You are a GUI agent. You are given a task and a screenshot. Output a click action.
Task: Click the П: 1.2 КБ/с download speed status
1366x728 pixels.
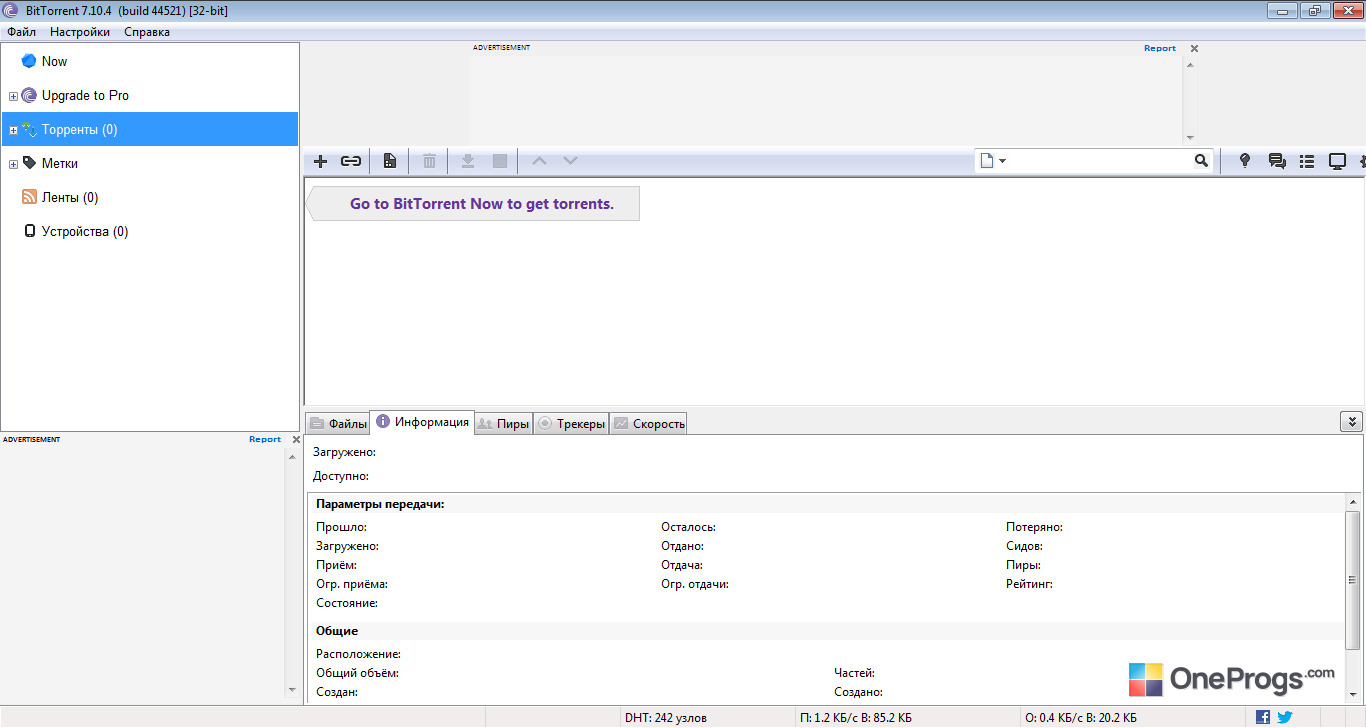pos(856,718)
